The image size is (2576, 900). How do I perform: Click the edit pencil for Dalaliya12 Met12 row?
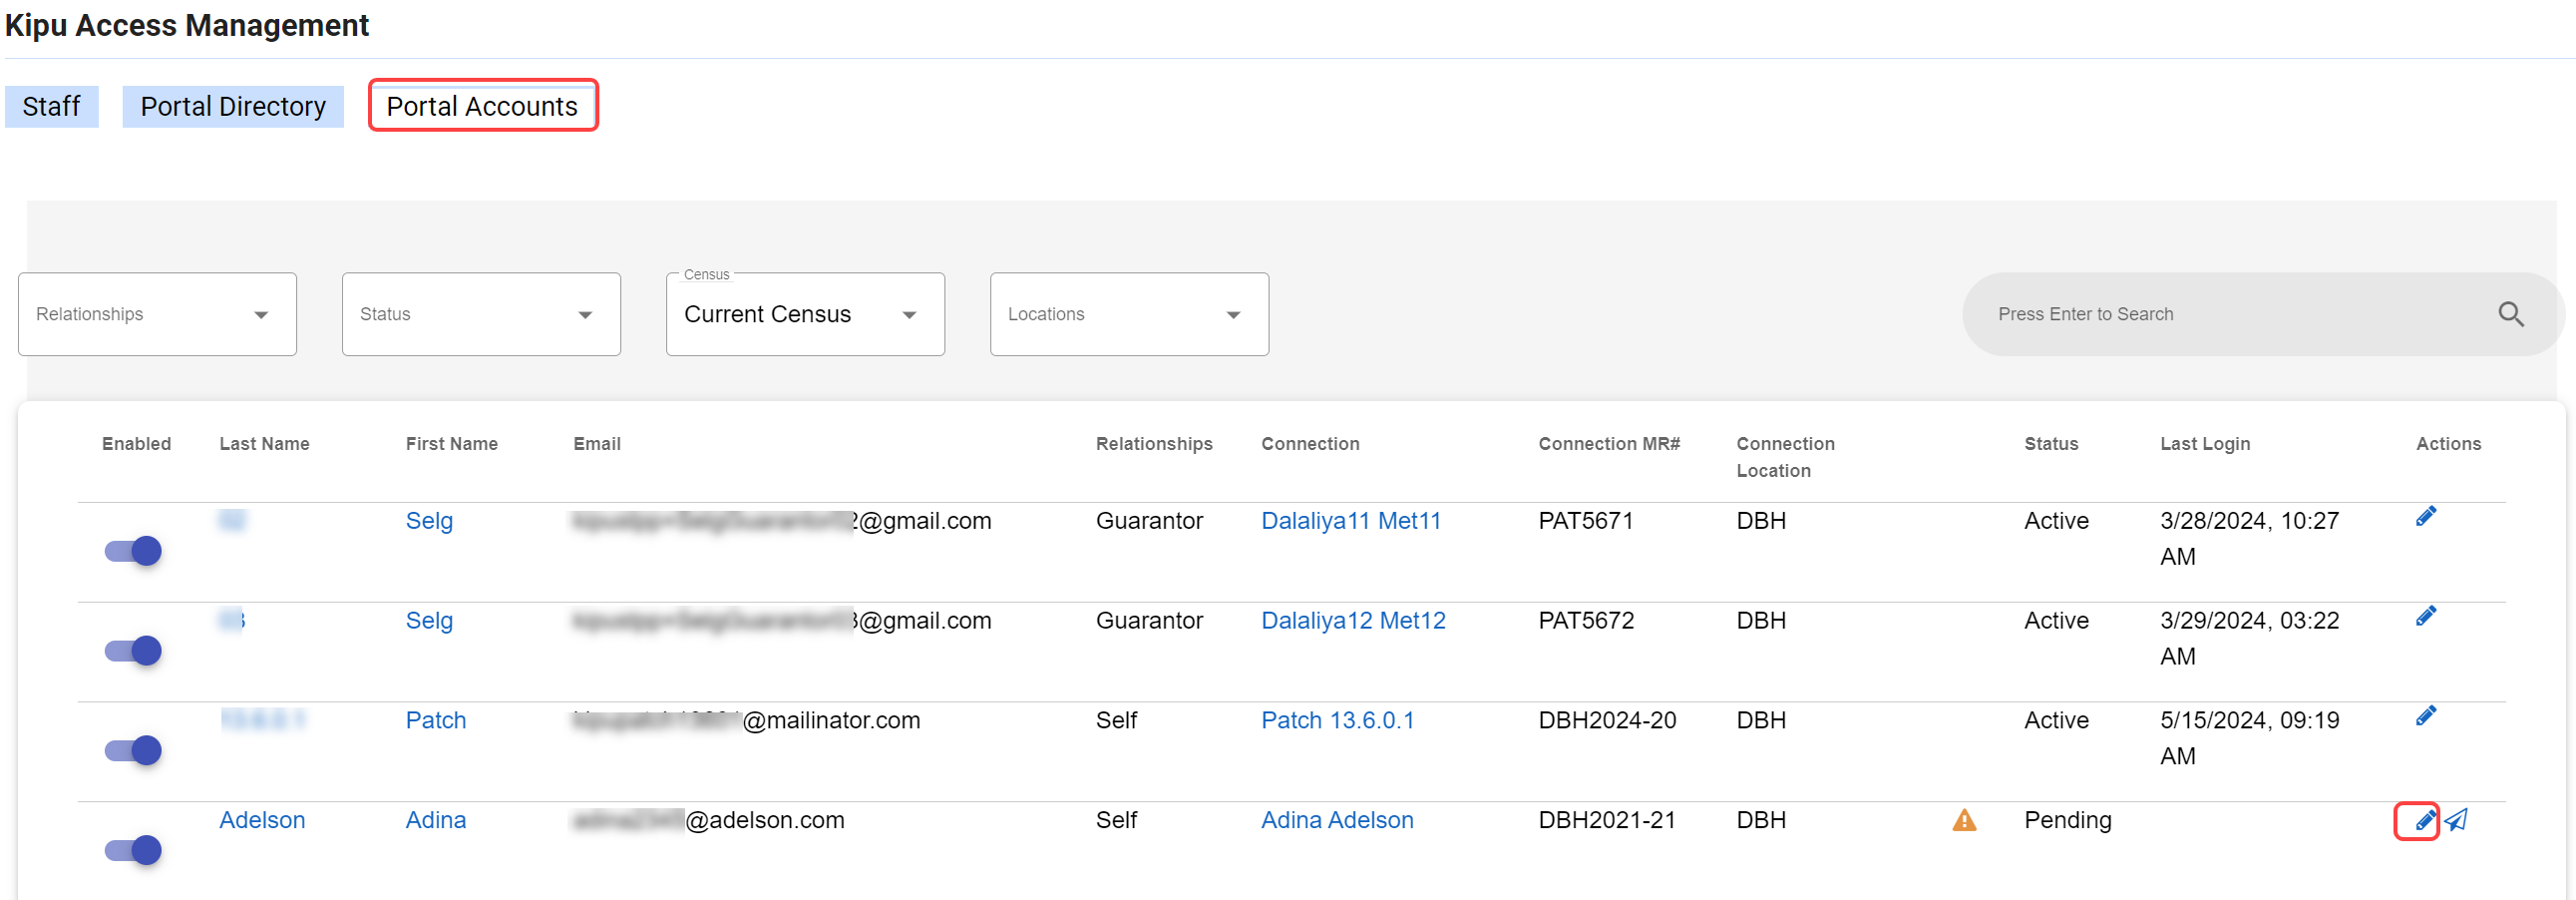[2425, 617]
